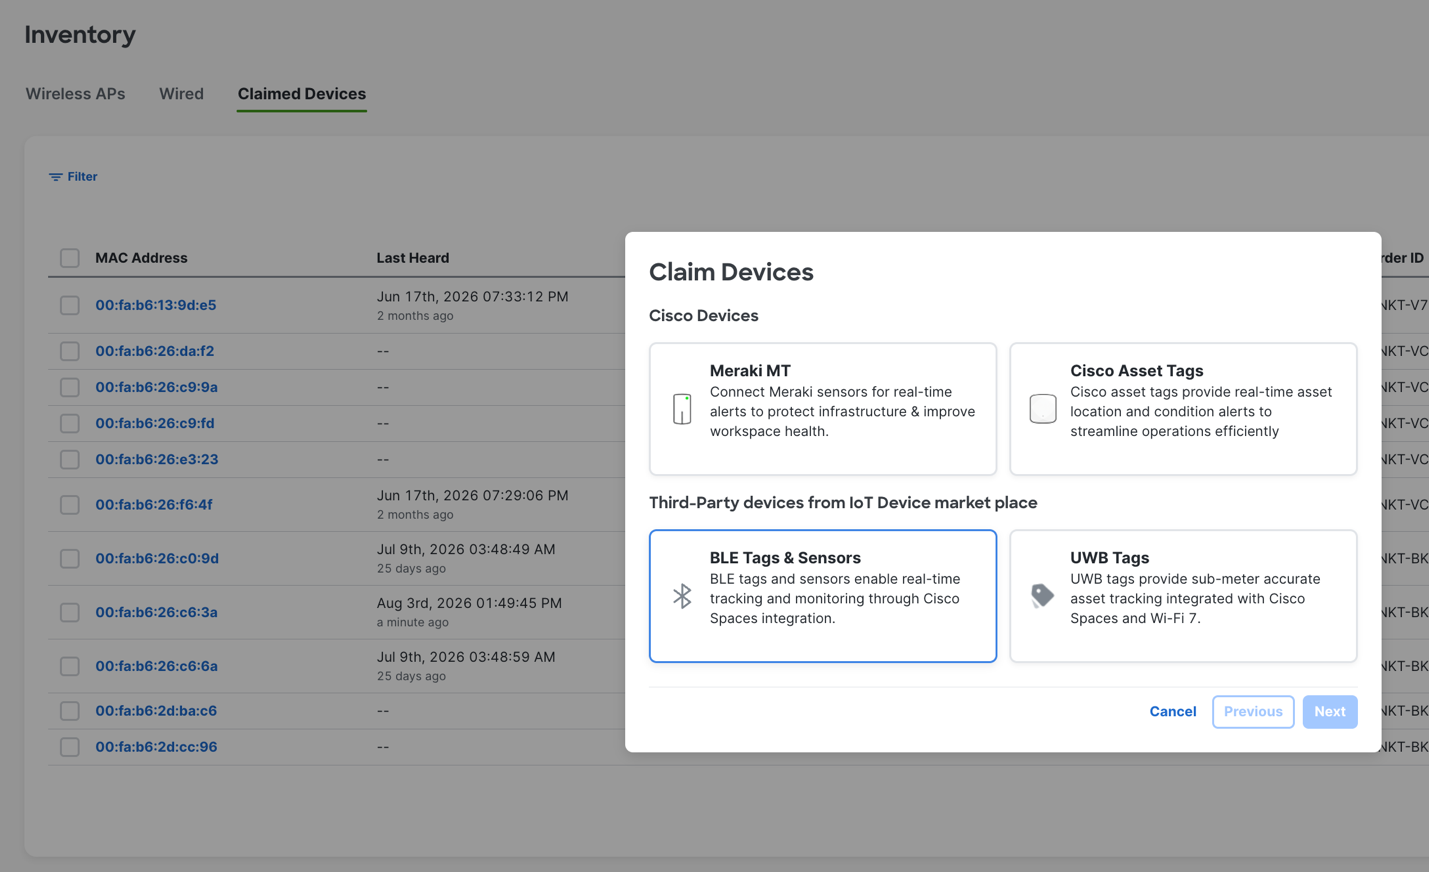Open device 00:fa:b6:26:c9:fd link
The height and width of the screenshot is (872, 1429).
(155, 423)
